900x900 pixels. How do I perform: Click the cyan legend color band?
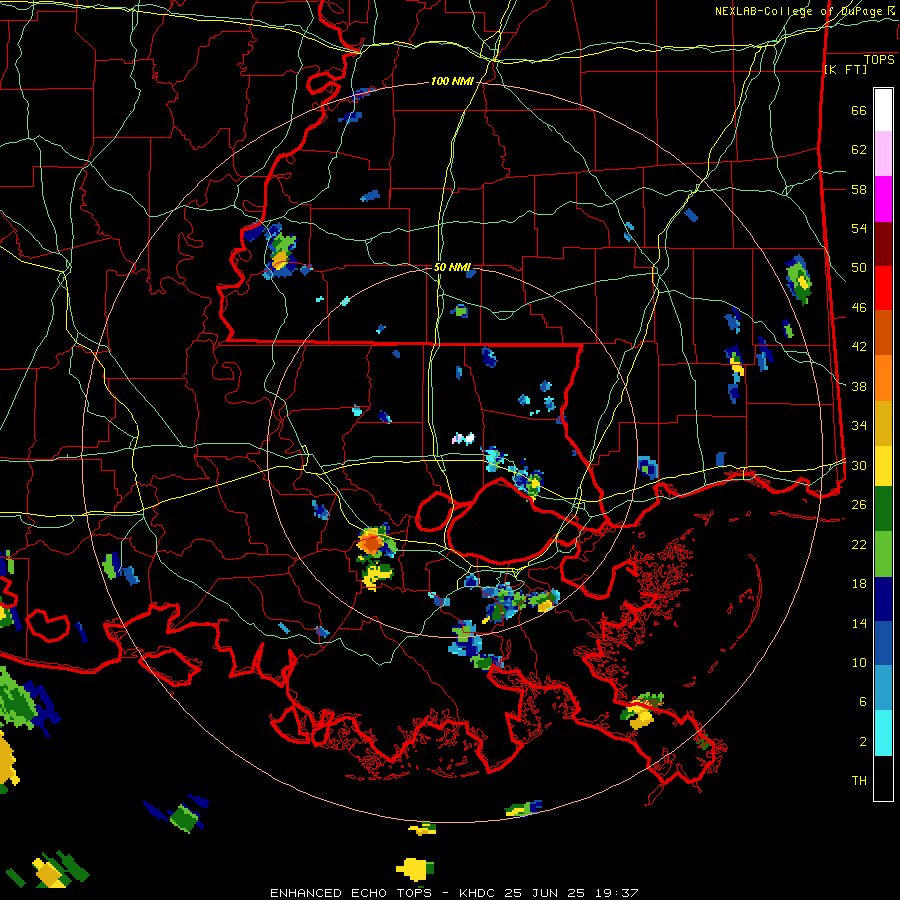883,733
